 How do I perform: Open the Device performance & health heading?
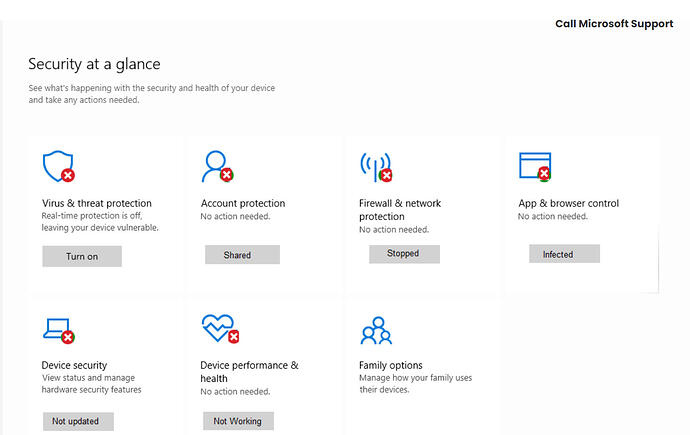point(250,372)
